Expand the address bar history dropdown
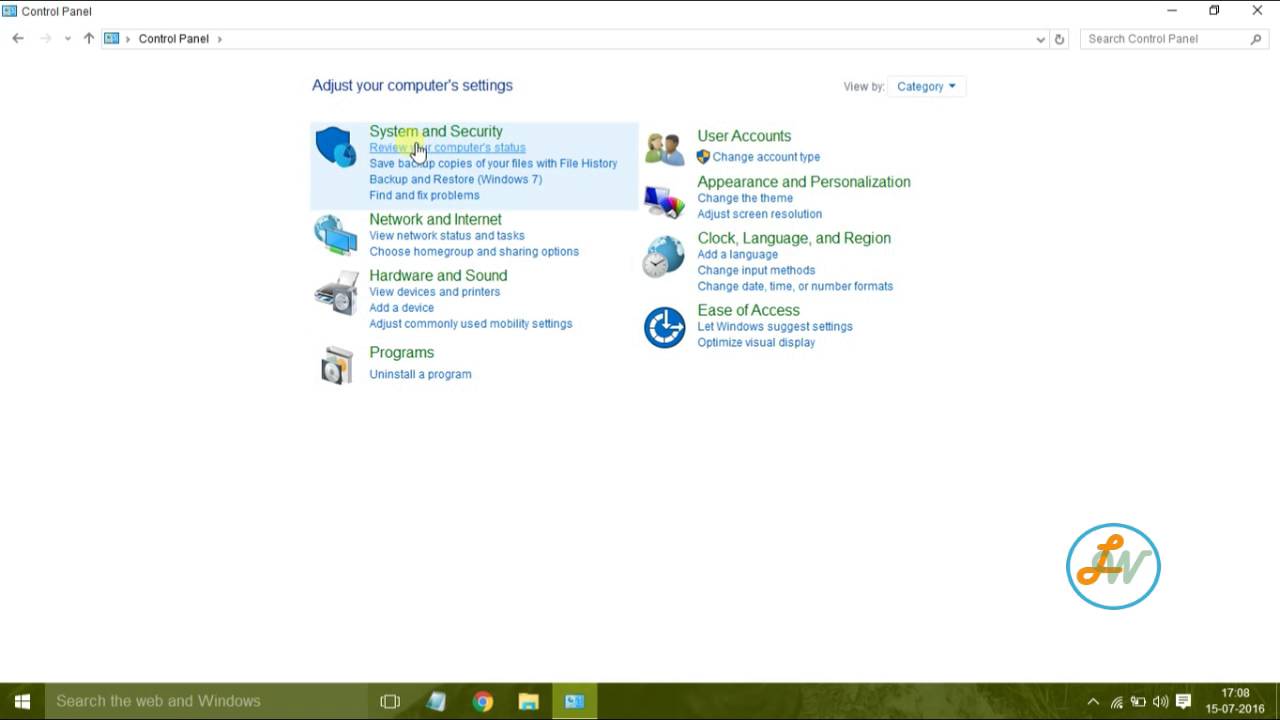Image resolution: width=1280 pixels, height=720 pixels. (x=1041, y=39)
